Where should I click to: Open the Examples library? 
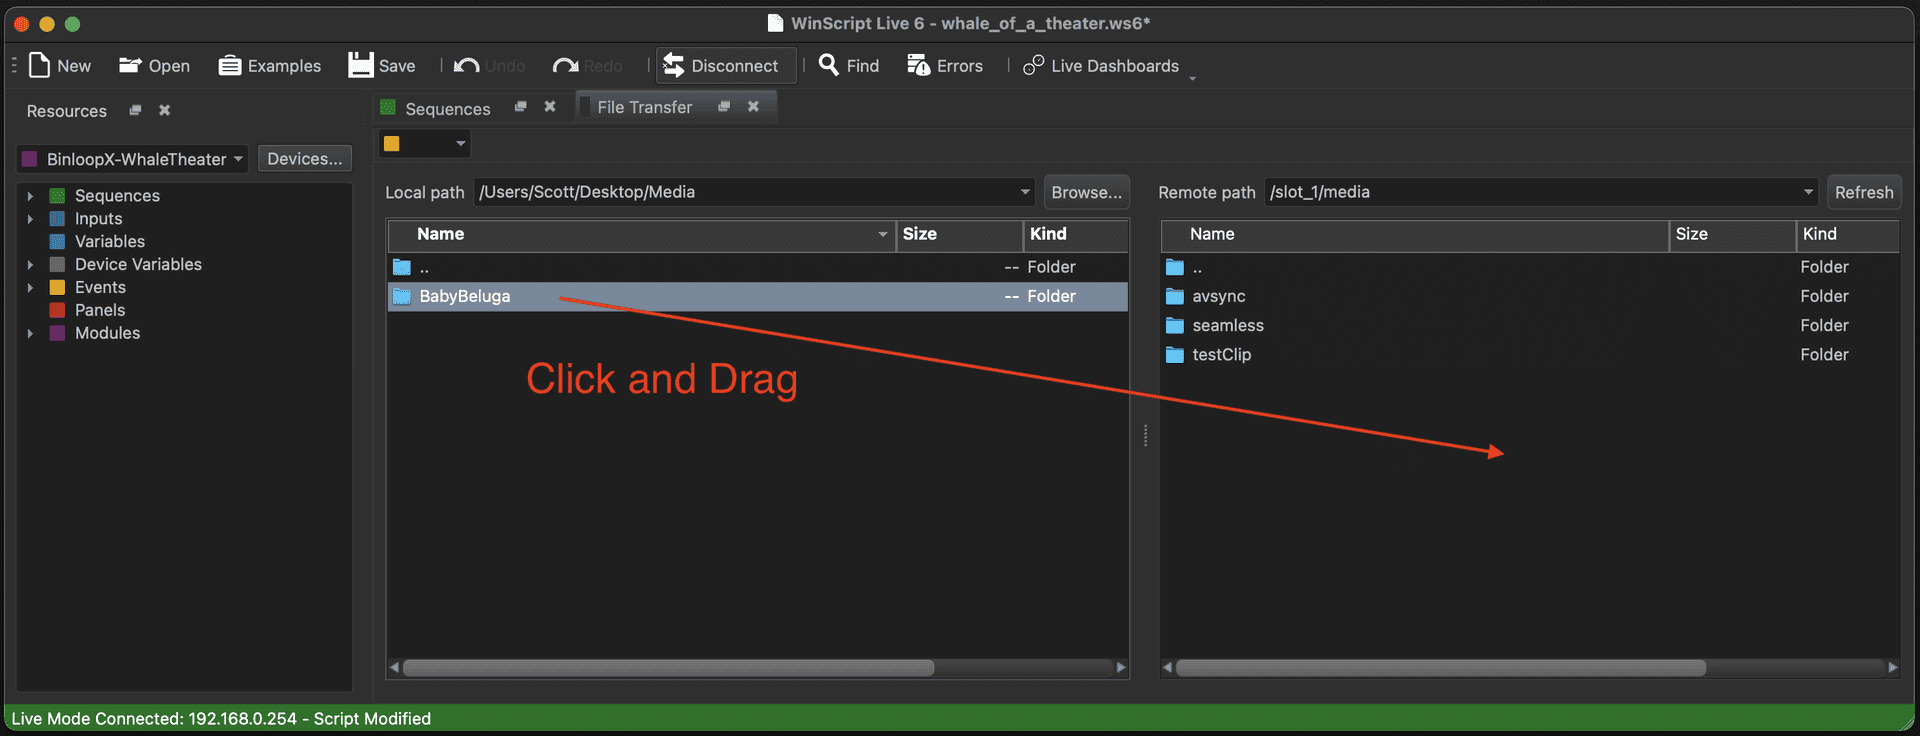coord(230,65)
